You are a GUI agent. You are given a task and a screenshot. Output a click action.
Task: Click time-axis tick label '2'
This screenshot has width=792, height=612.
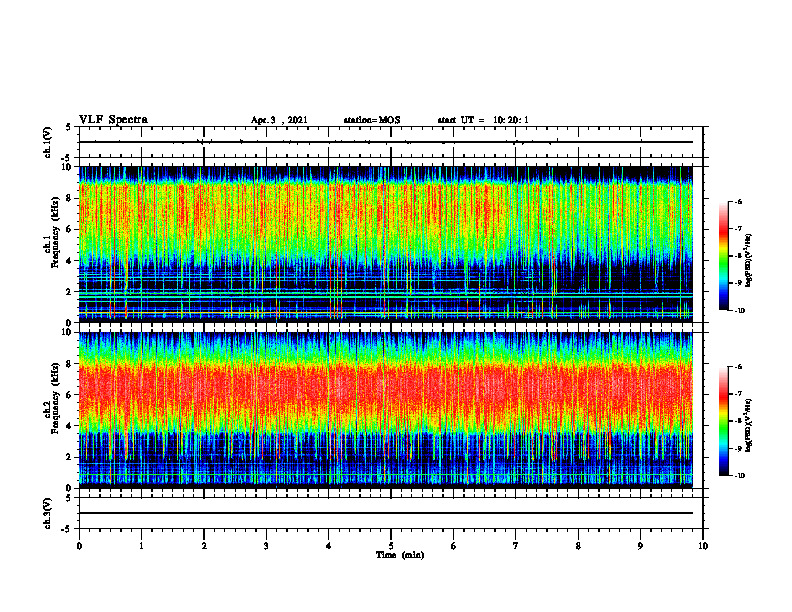(x=204, y=546)
